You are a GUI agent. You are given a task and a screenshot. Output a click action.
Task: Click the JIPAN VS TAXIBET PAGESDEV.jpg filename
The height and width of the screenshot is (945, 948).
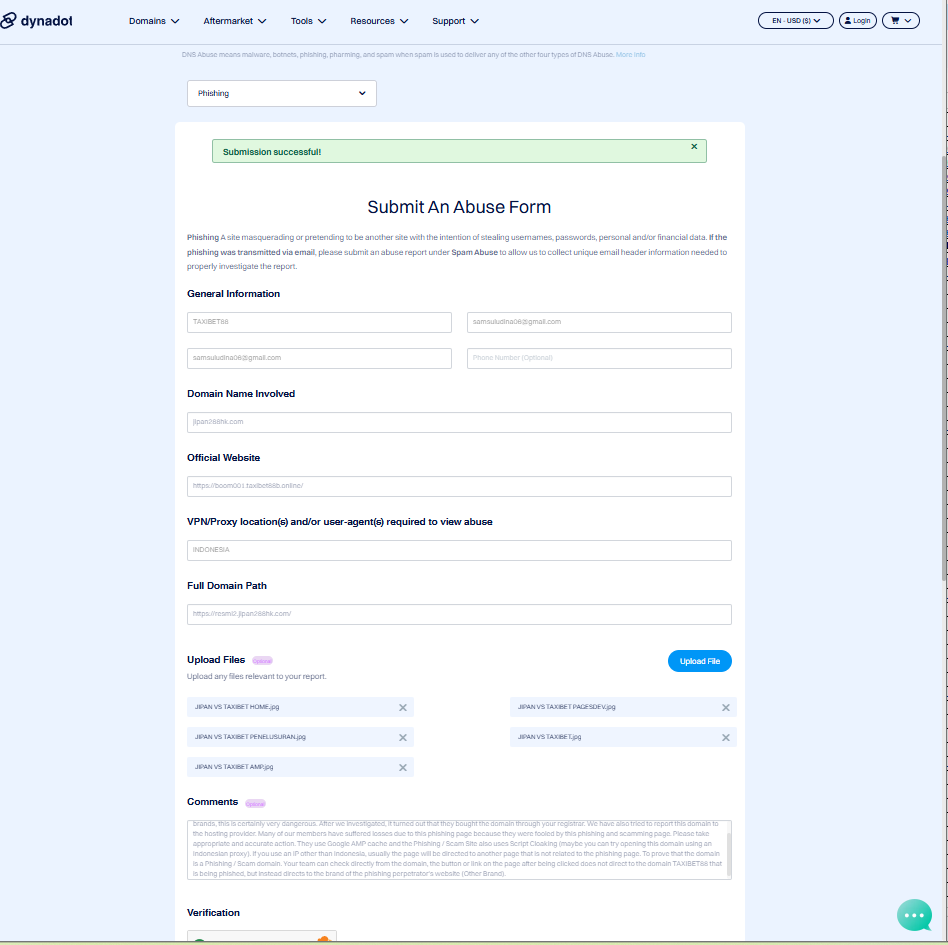click(567, 707)
